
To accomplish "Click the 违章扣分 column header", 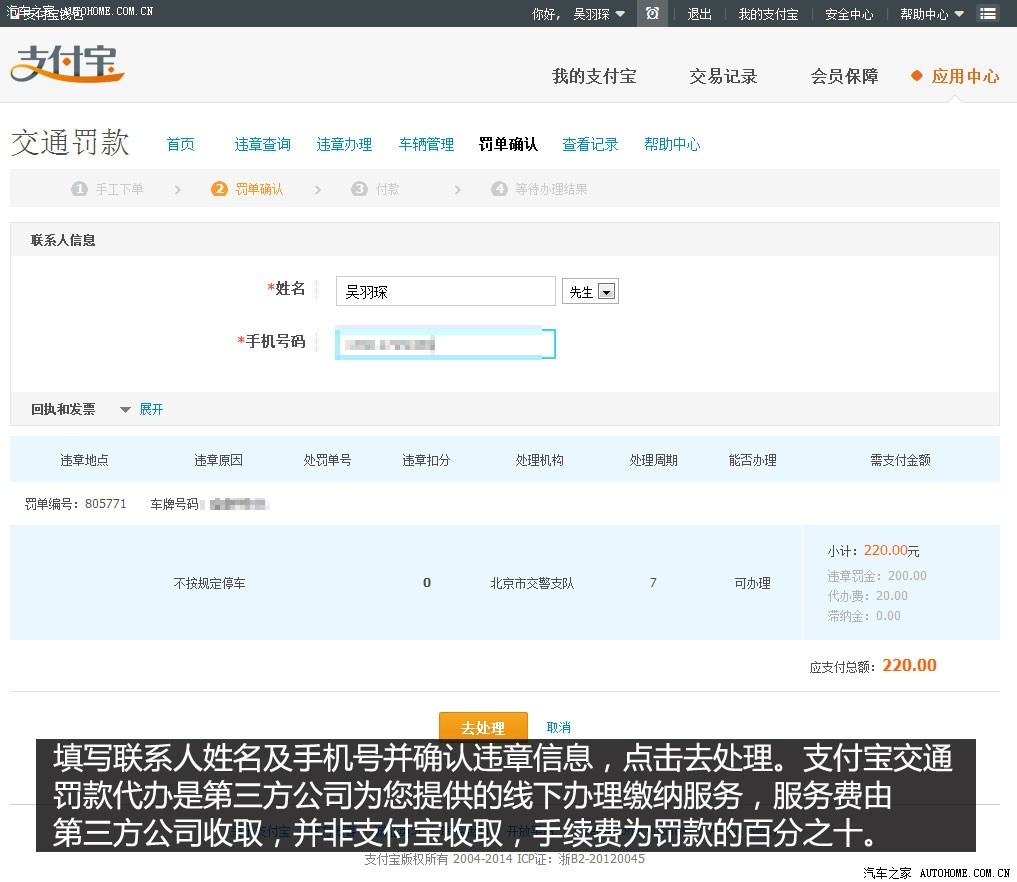I will coord(426,460).
